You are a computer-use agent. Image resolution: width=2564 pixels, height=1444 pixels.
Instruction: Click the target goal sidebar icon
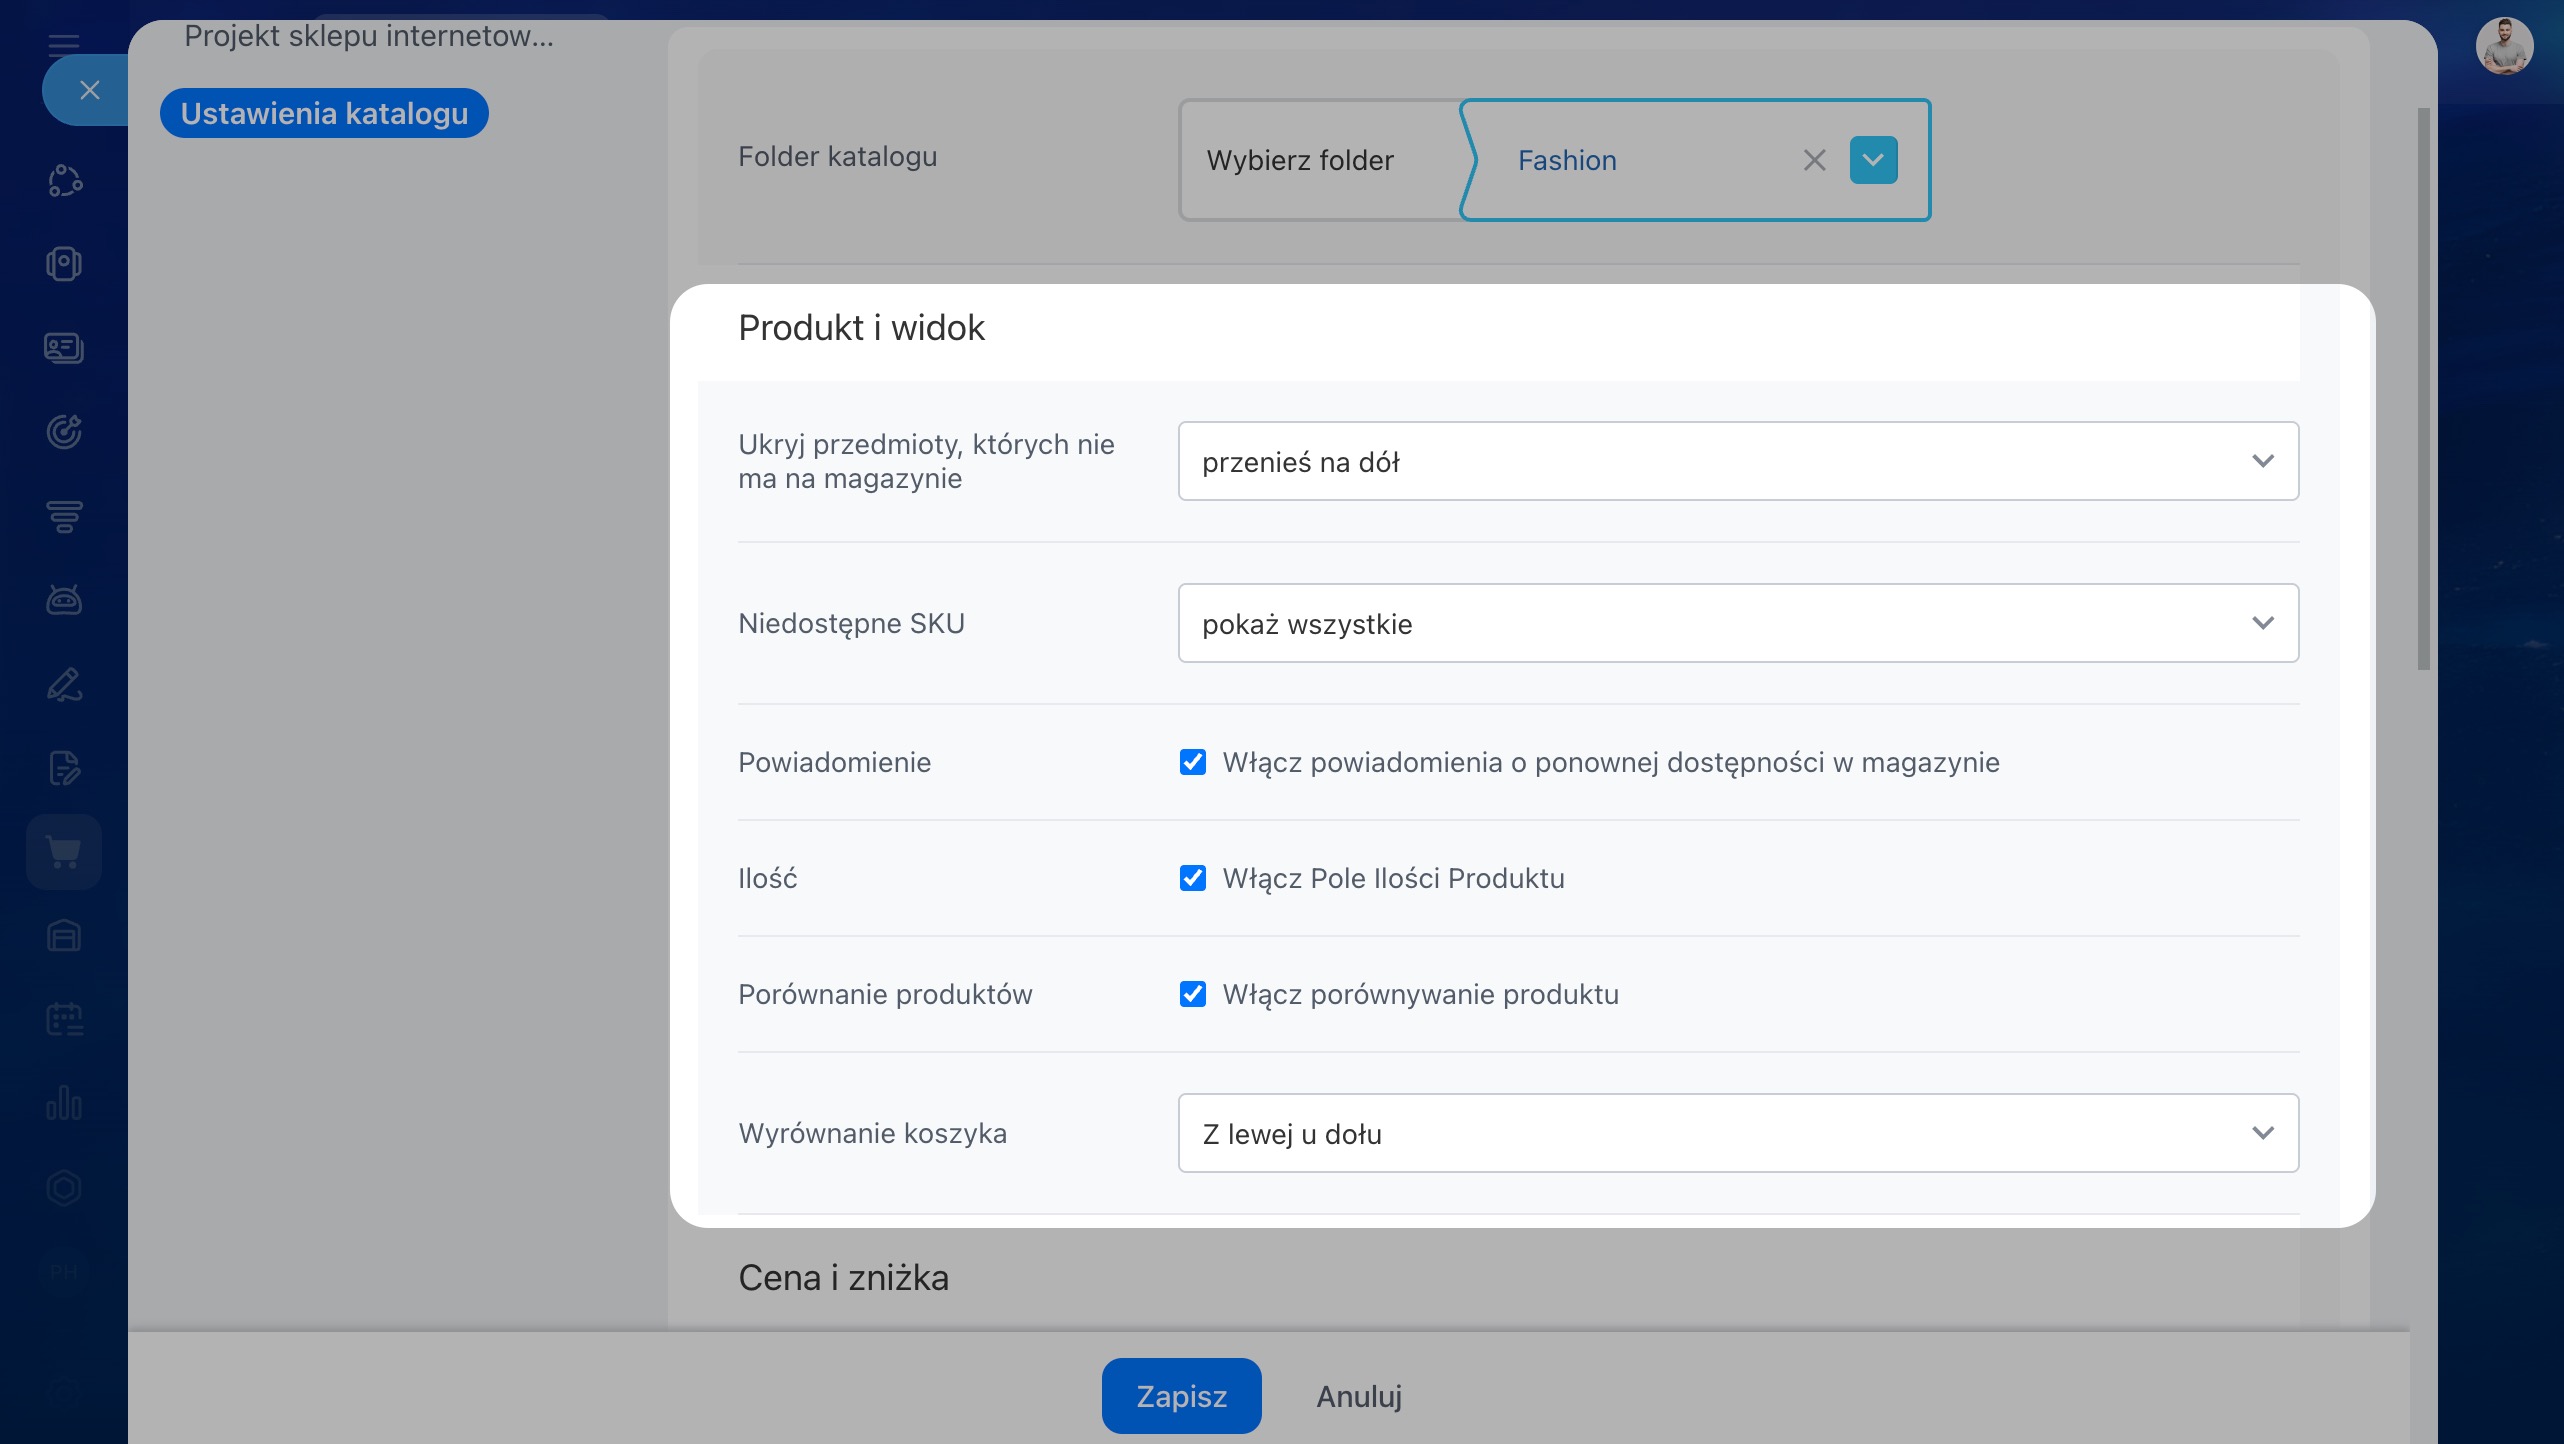tap(64, 432)
